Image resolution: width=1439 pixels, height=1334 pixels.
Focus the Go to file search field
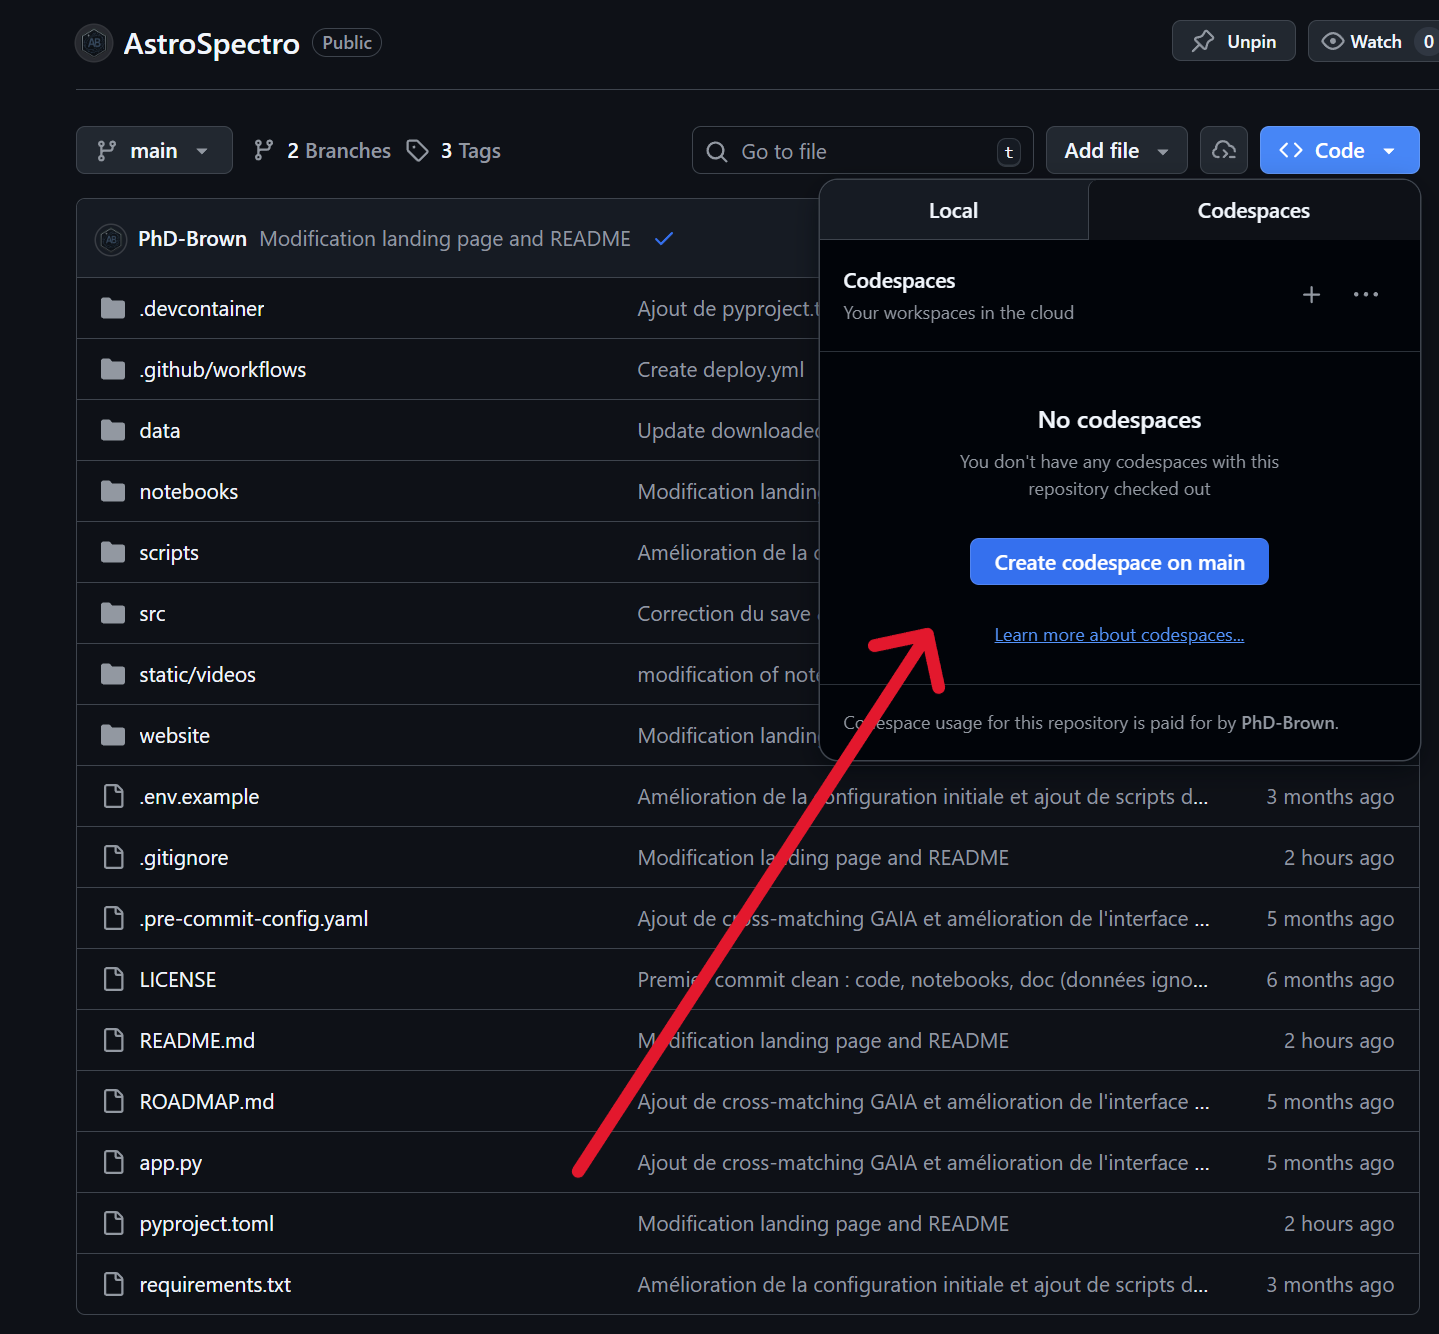click(x=860, y=152)
